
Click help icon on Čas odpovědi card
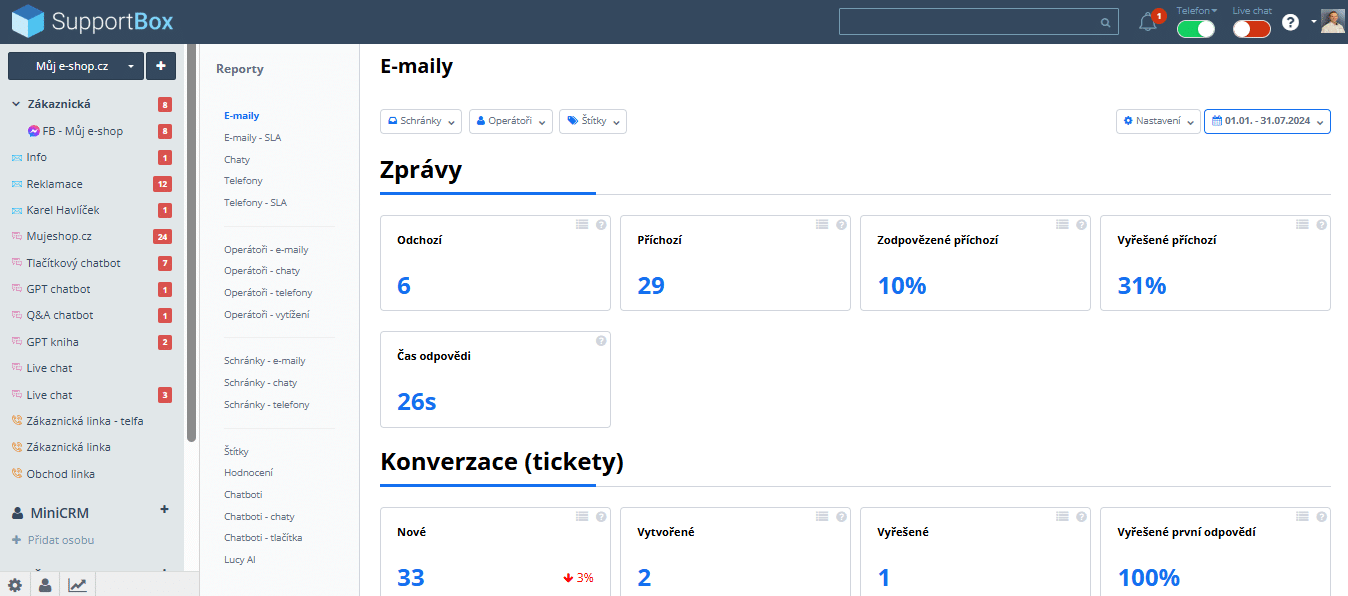pos(601,341)
